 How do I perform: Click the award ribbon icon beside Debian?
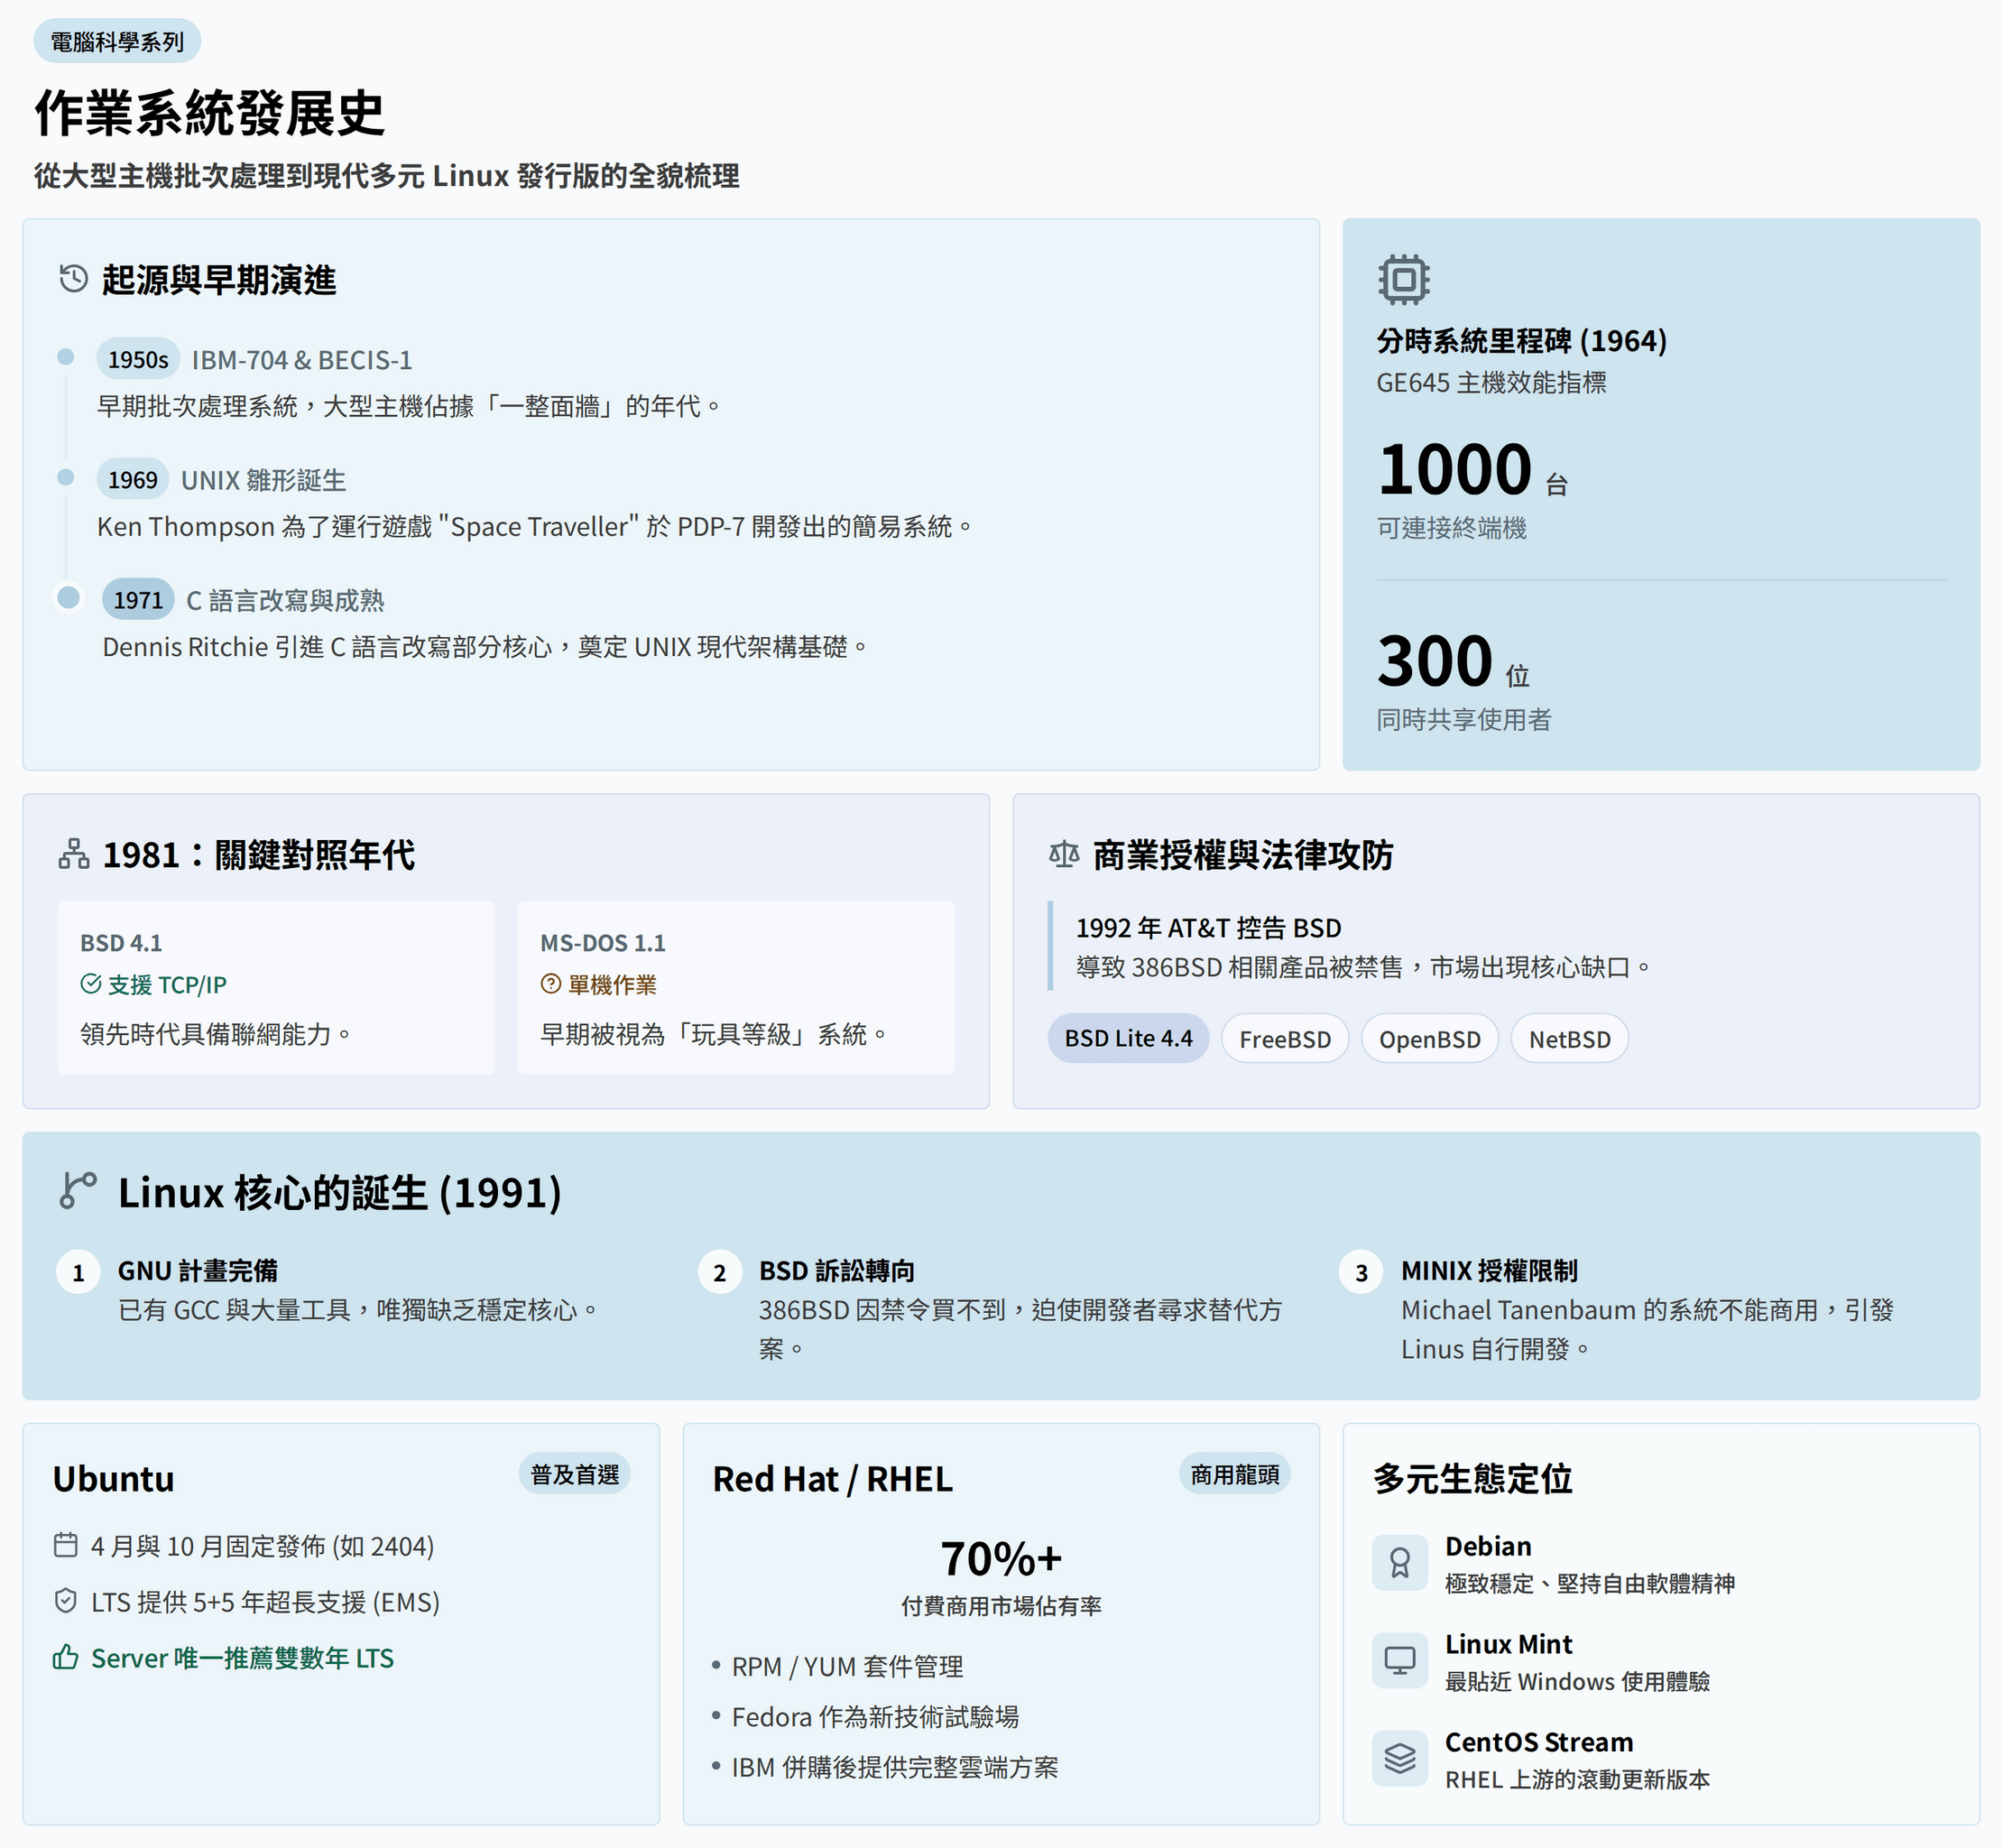click(1399, 1562)
